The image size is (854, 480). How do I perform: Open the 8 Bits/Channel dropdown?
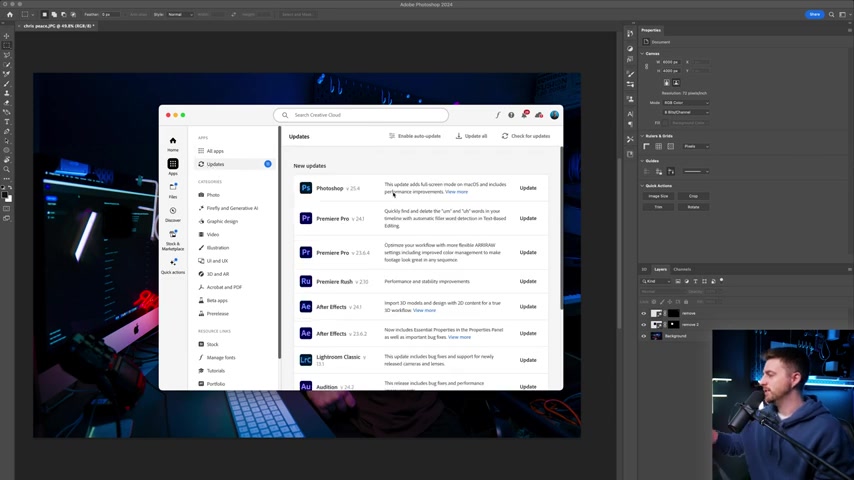pyautogui.click(x=686, y=112)
